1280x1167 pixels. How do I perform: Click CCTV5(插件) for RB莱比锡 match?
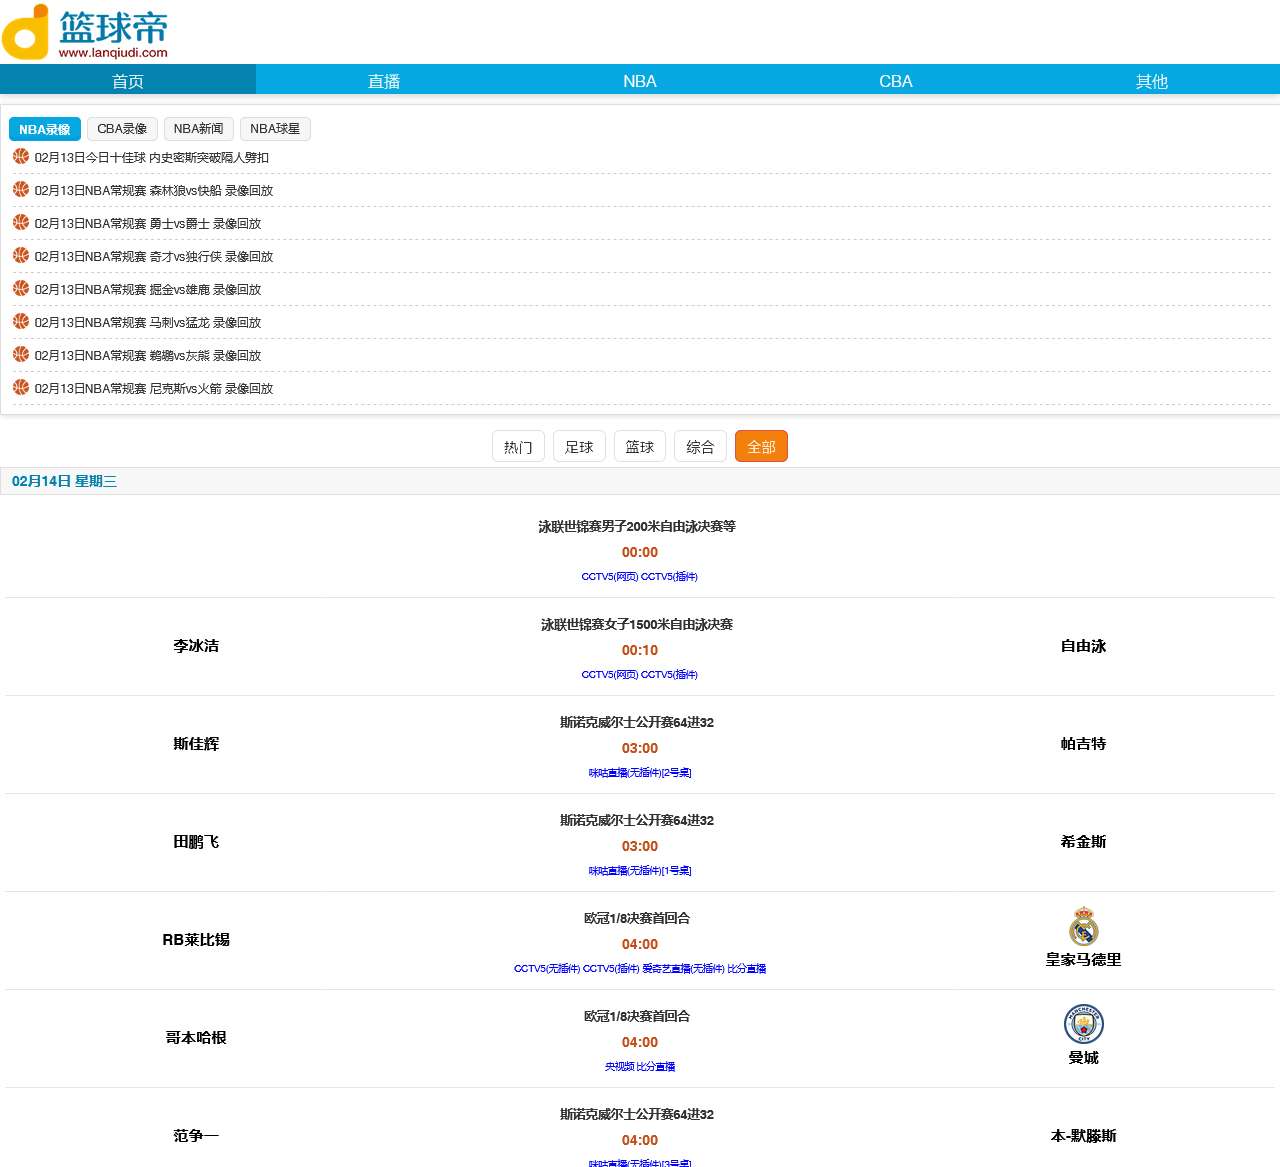pyautogui.click(x=611, y=968)
